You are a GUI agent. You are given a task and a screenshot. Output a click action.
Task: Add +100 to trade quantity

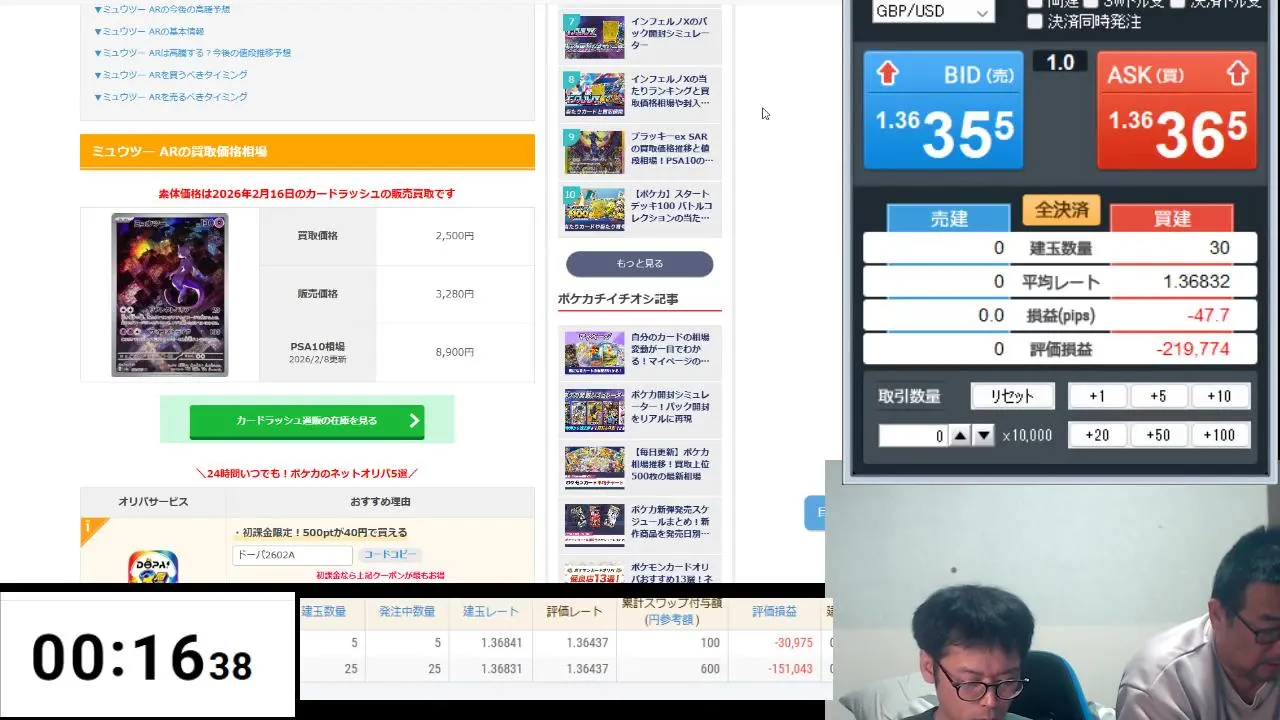tap(1219, 435)
